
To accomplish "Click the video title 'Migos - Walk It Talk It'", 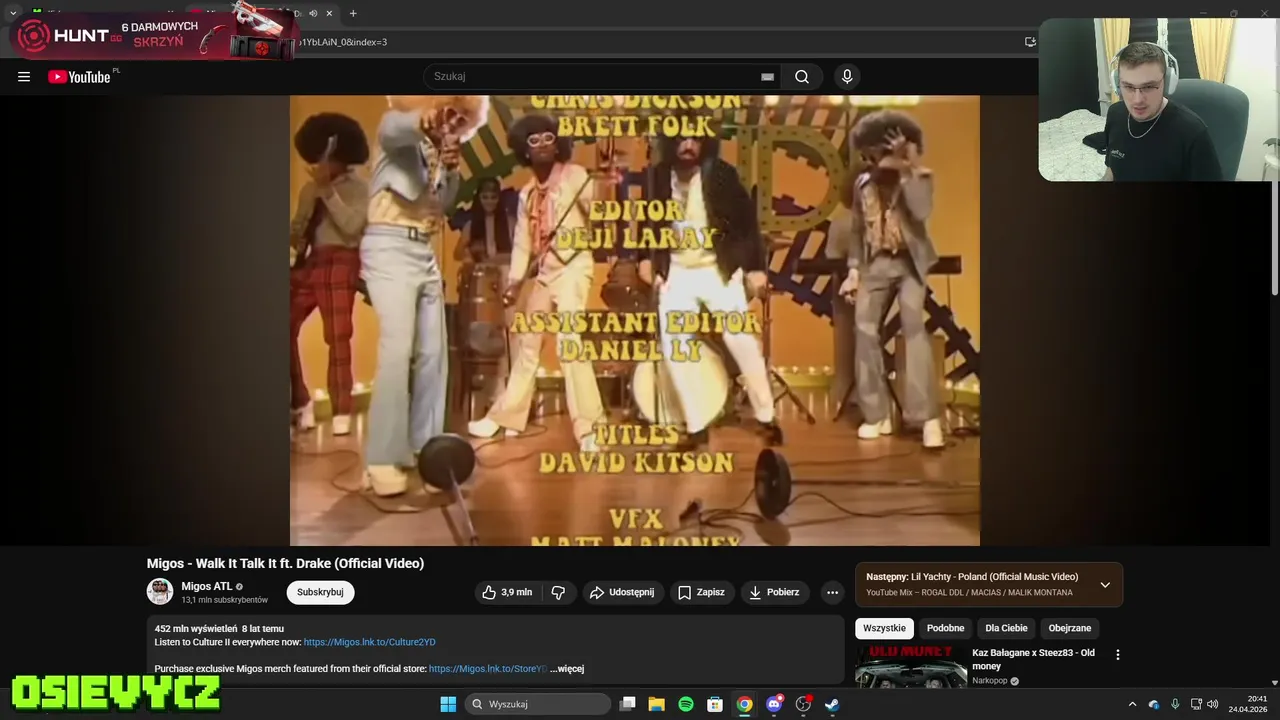I will tap(285, 563).
